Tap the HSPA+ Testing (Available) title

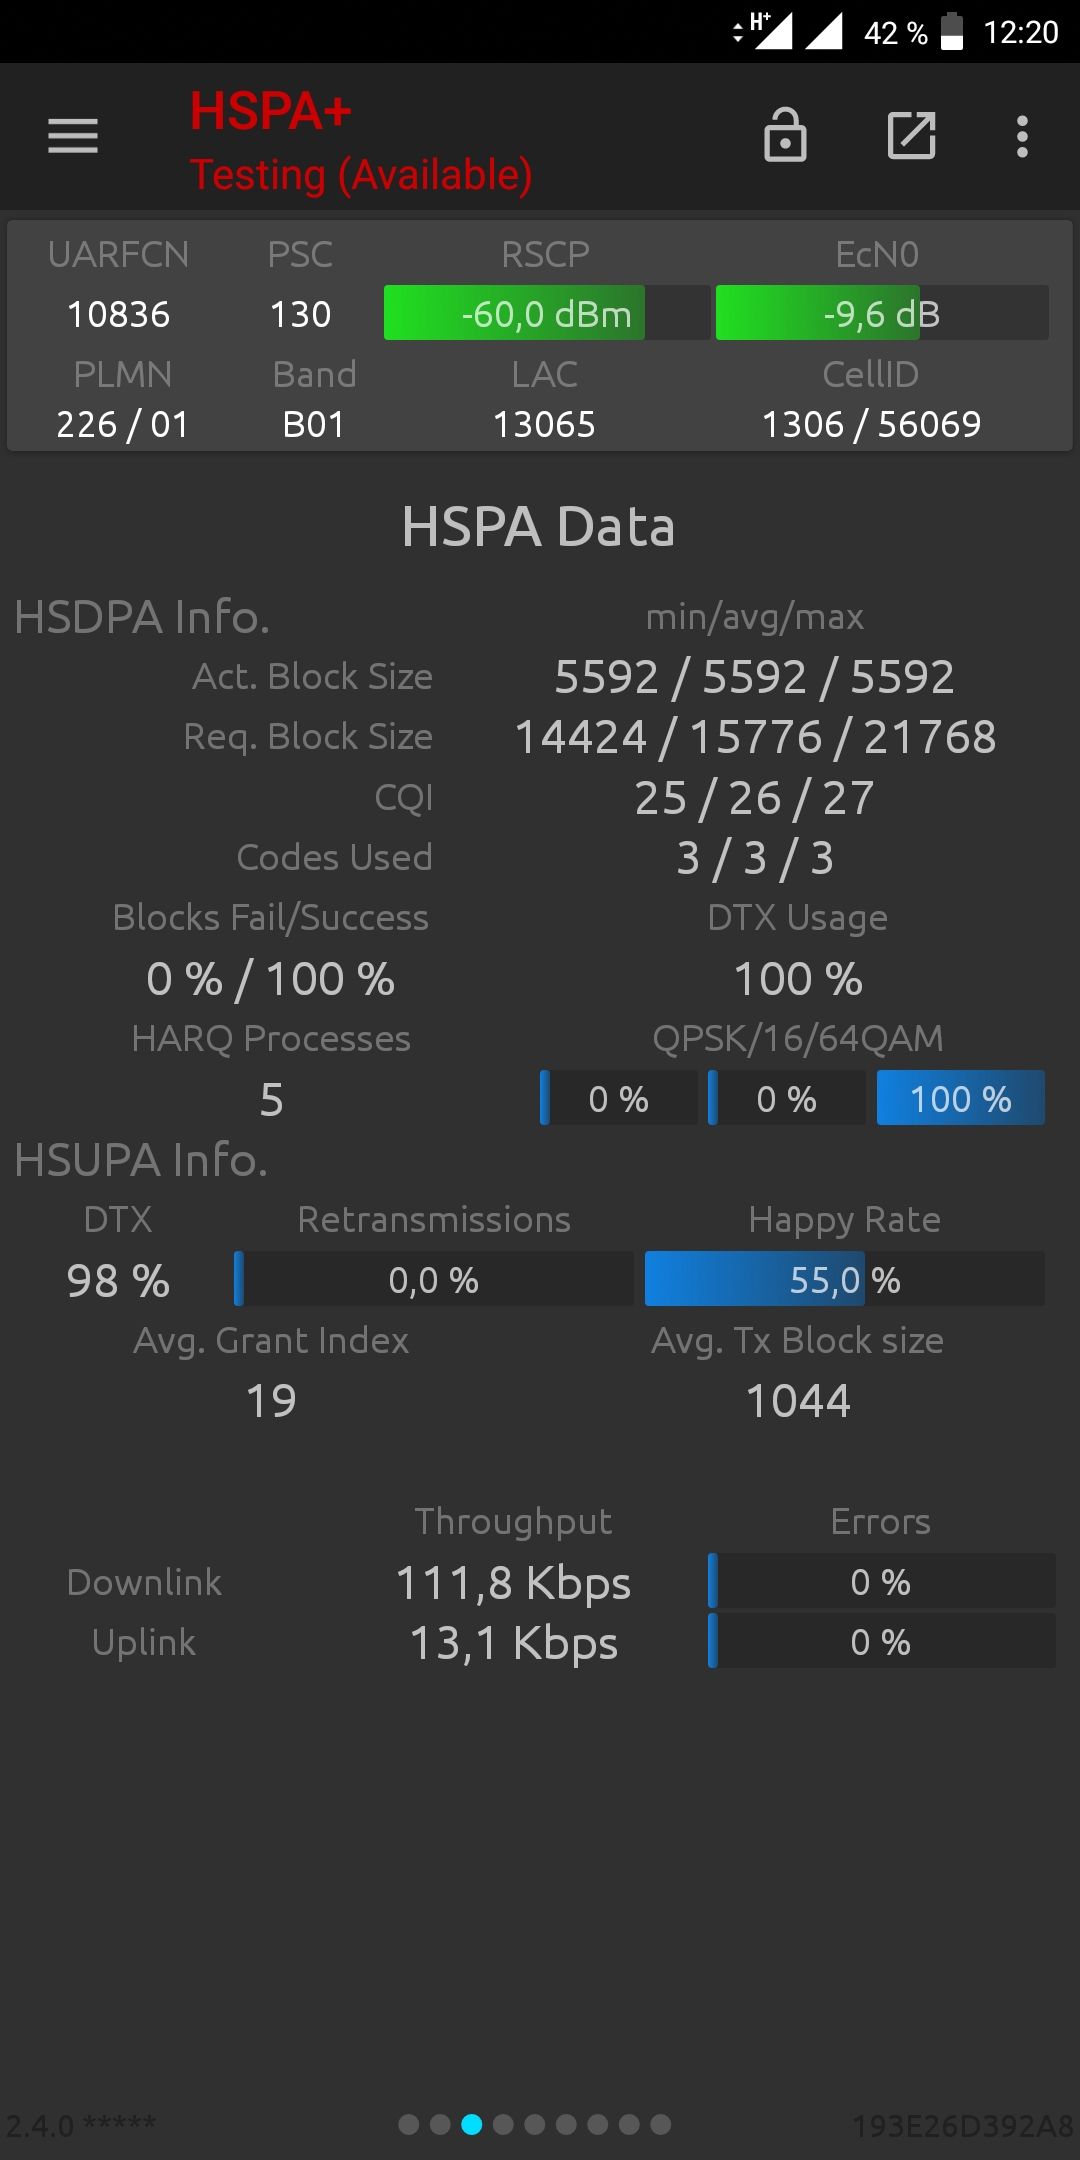point(361,141)
